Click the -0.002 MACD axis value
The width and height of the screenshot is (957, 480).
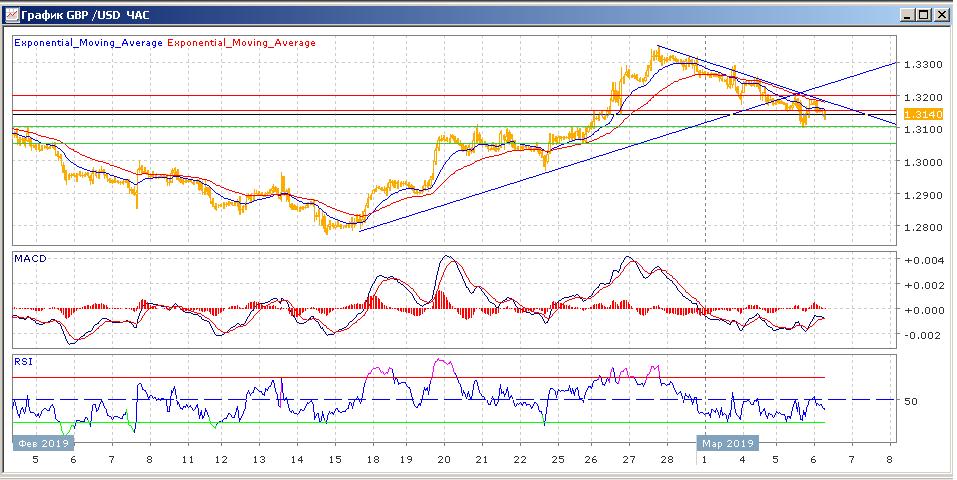pyautogui.click(x=923, y=335)
